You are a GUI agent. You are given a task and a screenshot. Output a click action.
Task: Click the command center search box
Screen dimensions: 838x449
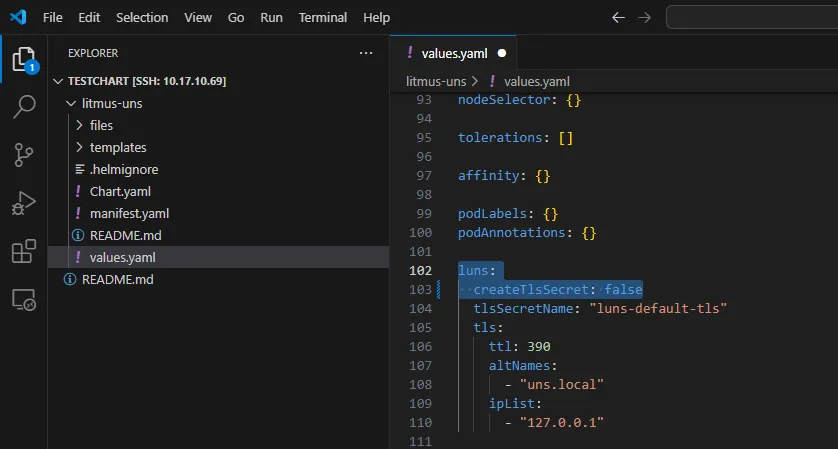tap(752, 18)
